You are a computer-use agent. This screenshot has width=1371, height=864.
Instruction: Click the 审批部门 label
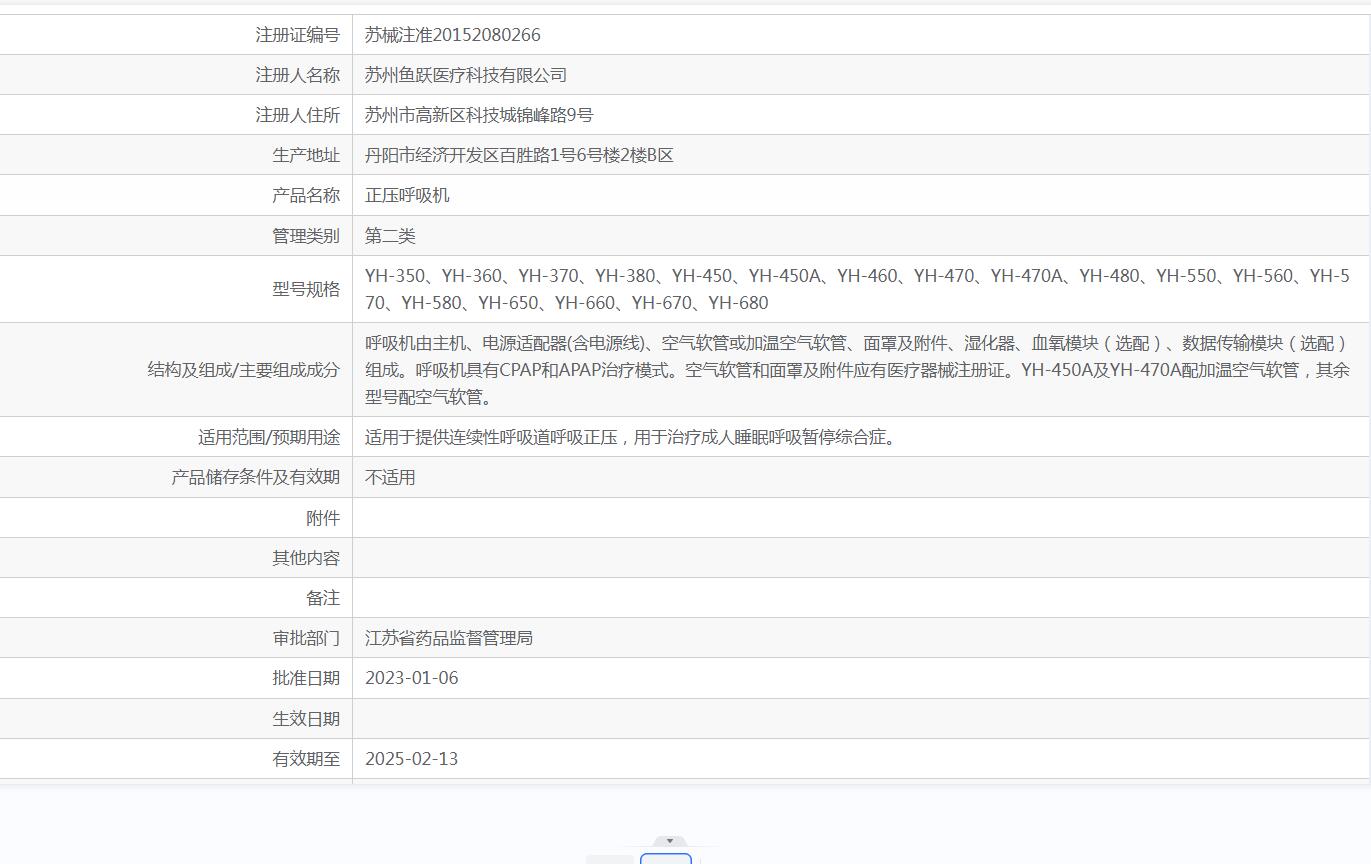coord(306,638)
